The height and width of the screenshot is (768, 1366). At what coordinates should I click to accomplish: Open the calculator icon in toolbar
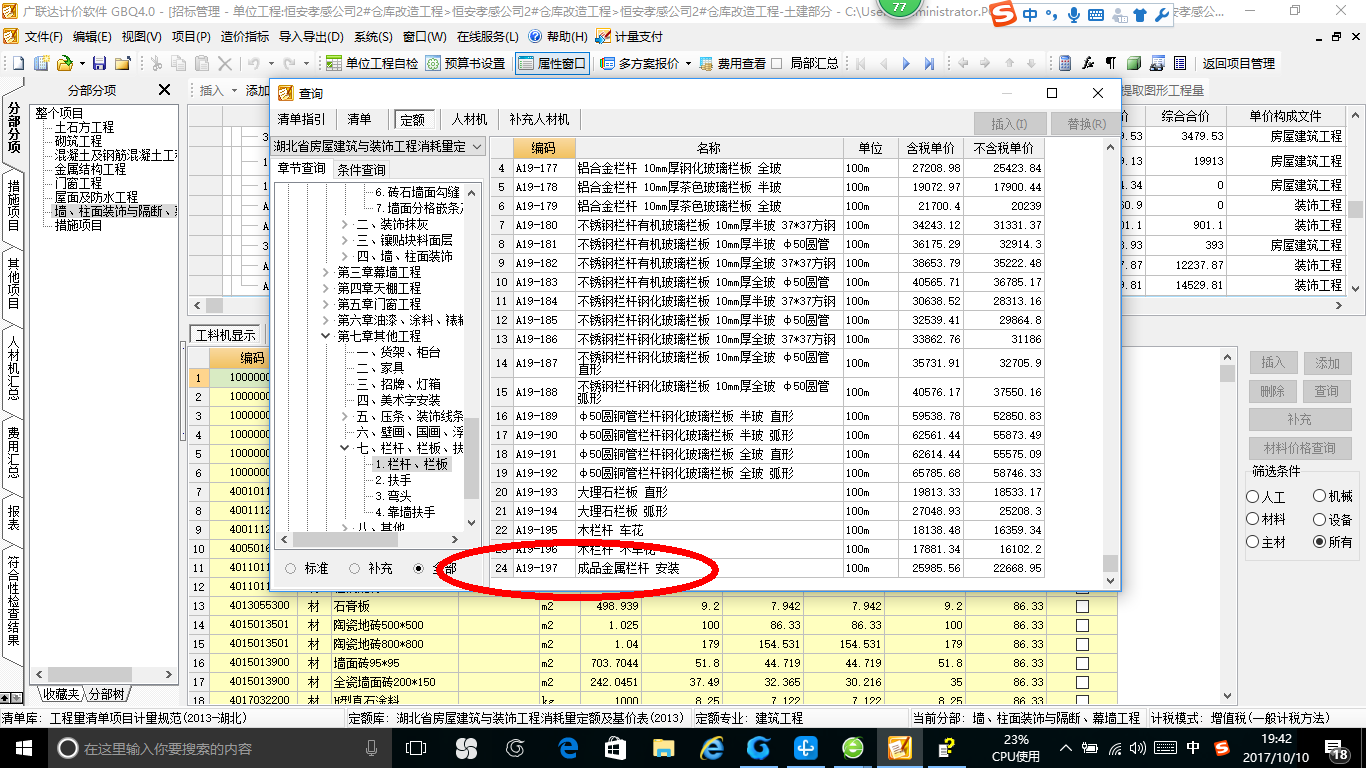pos(1065,63)
